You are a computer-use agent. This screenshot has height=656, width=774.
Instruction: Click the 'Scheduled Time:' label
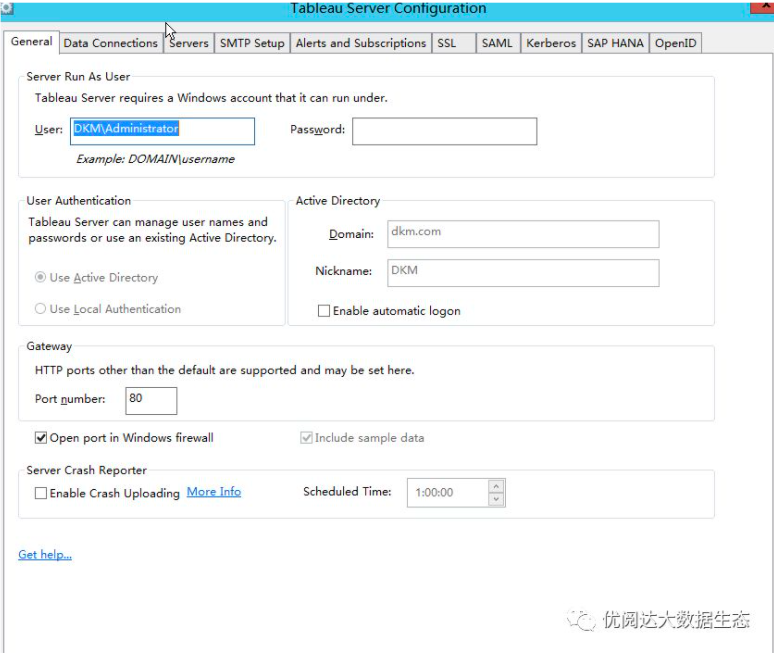347,492
